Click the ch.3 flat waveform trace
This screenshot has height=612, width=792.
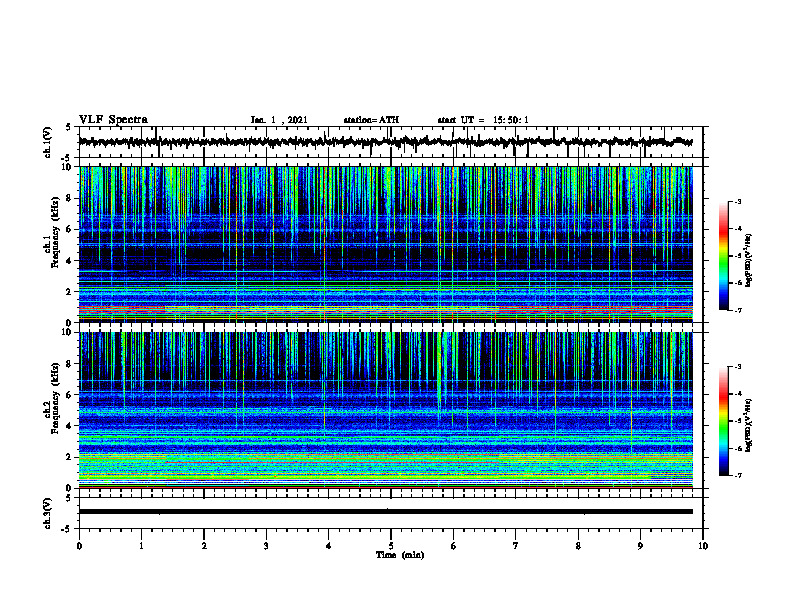[x=386, y=512]
